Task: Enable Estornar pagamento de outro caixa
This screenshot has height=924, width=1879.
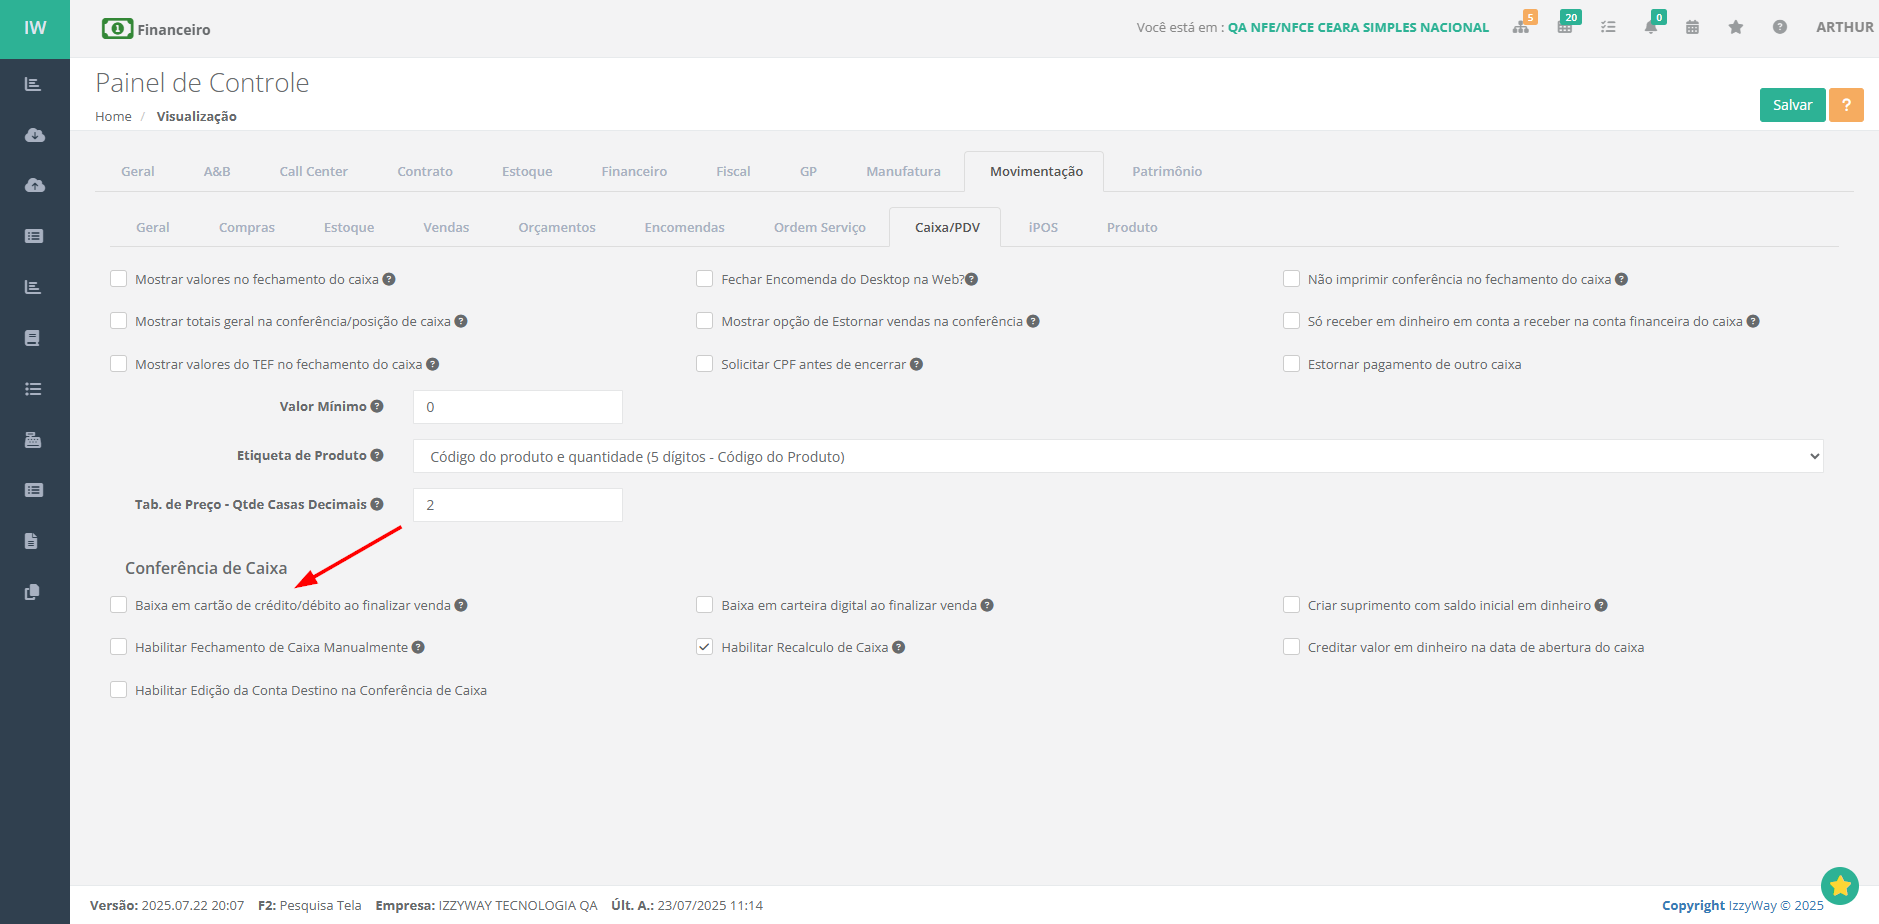Action: pyautogui.click(x=1292, y=364)
